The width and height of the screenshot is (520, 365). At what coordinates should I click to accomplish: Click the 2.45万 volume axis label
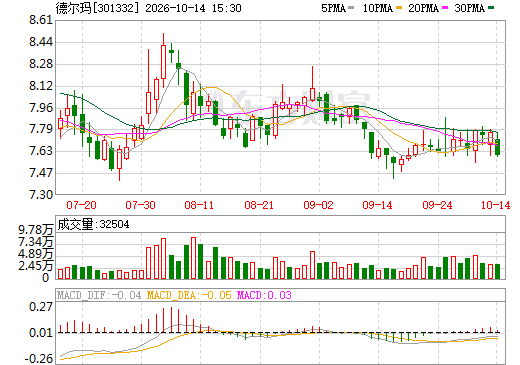35,266
